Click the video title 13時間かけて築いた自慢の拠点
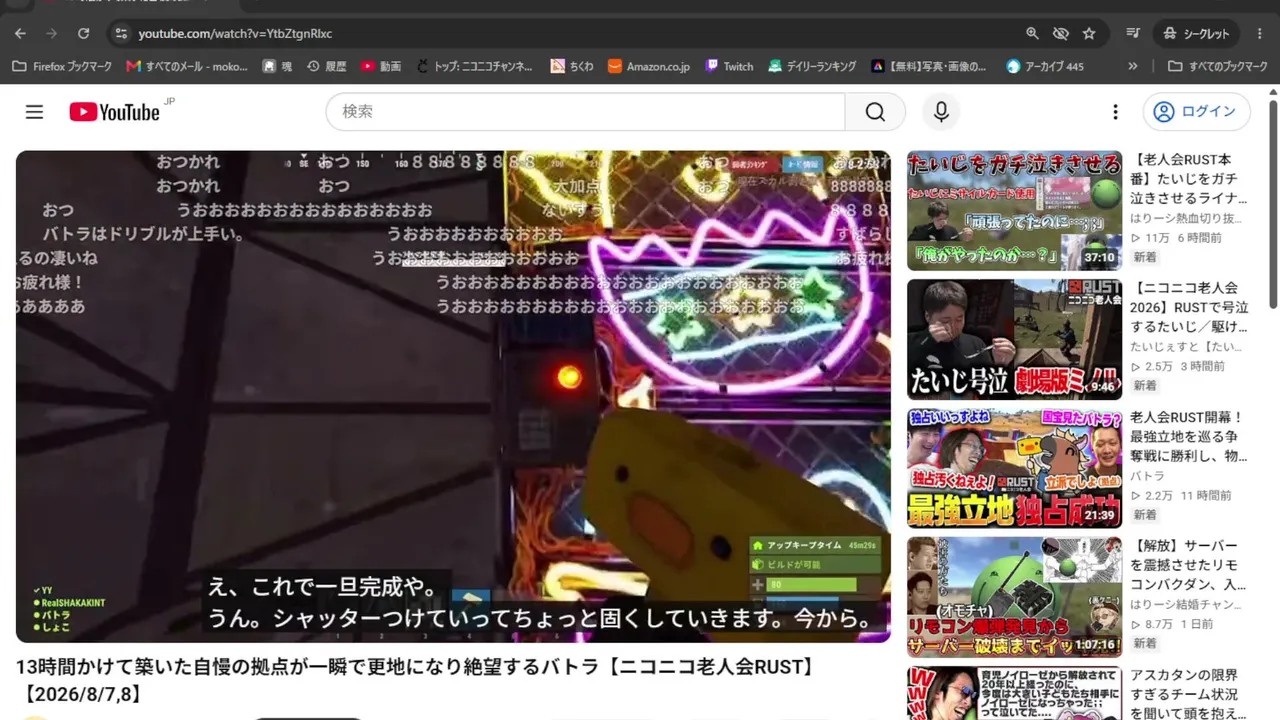The width and height of the screenshot is (1280, 720). coord(415,679)
